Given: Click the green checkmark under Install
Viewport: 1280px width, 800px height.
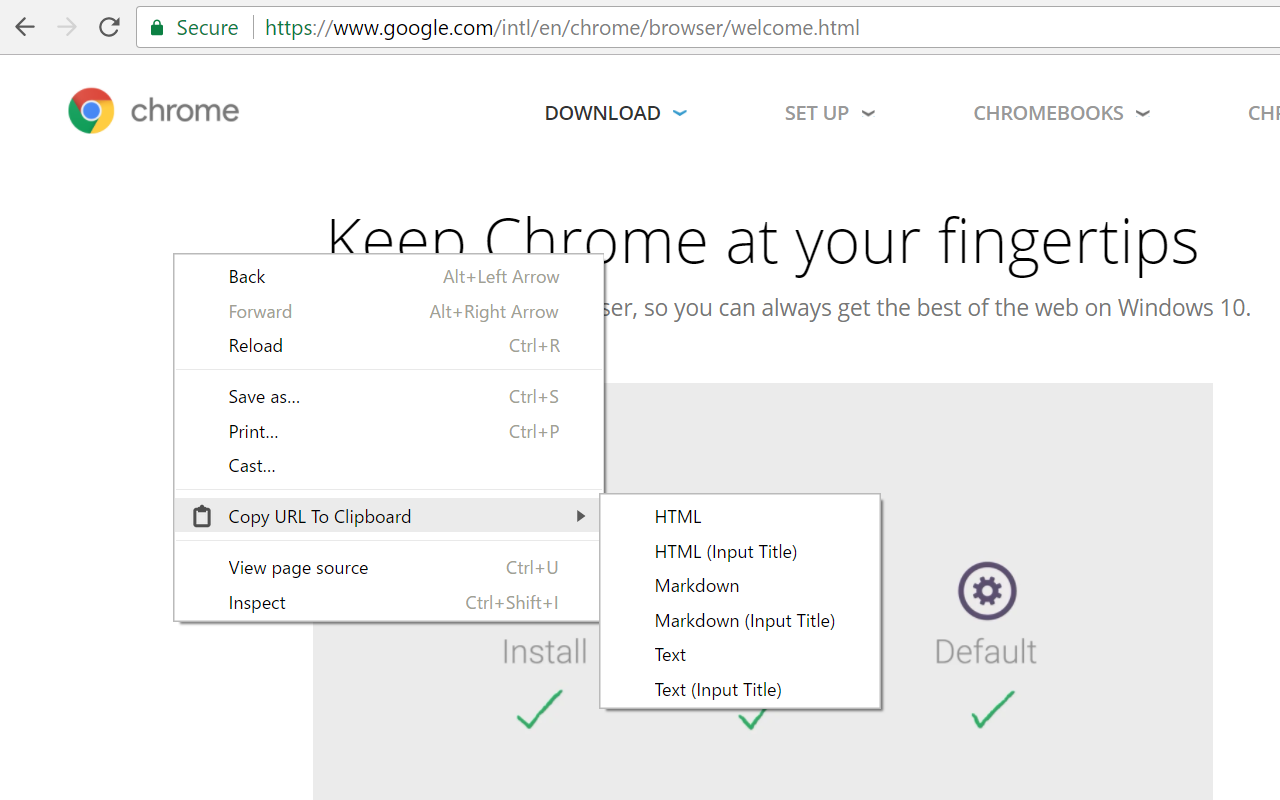Looking at the screenshot, I should click(x=540, y=708).
